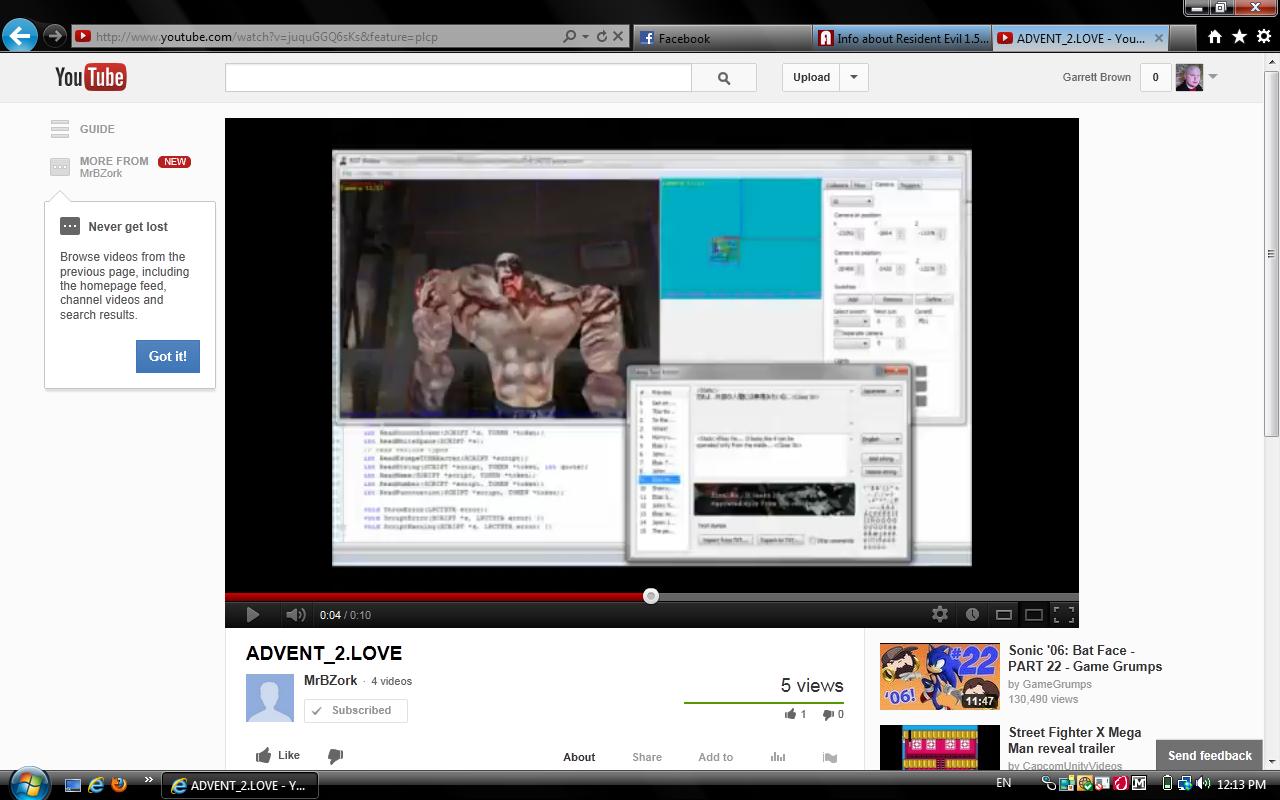Switch player to large size
1280x800 pixels.
coord(1034,614)
